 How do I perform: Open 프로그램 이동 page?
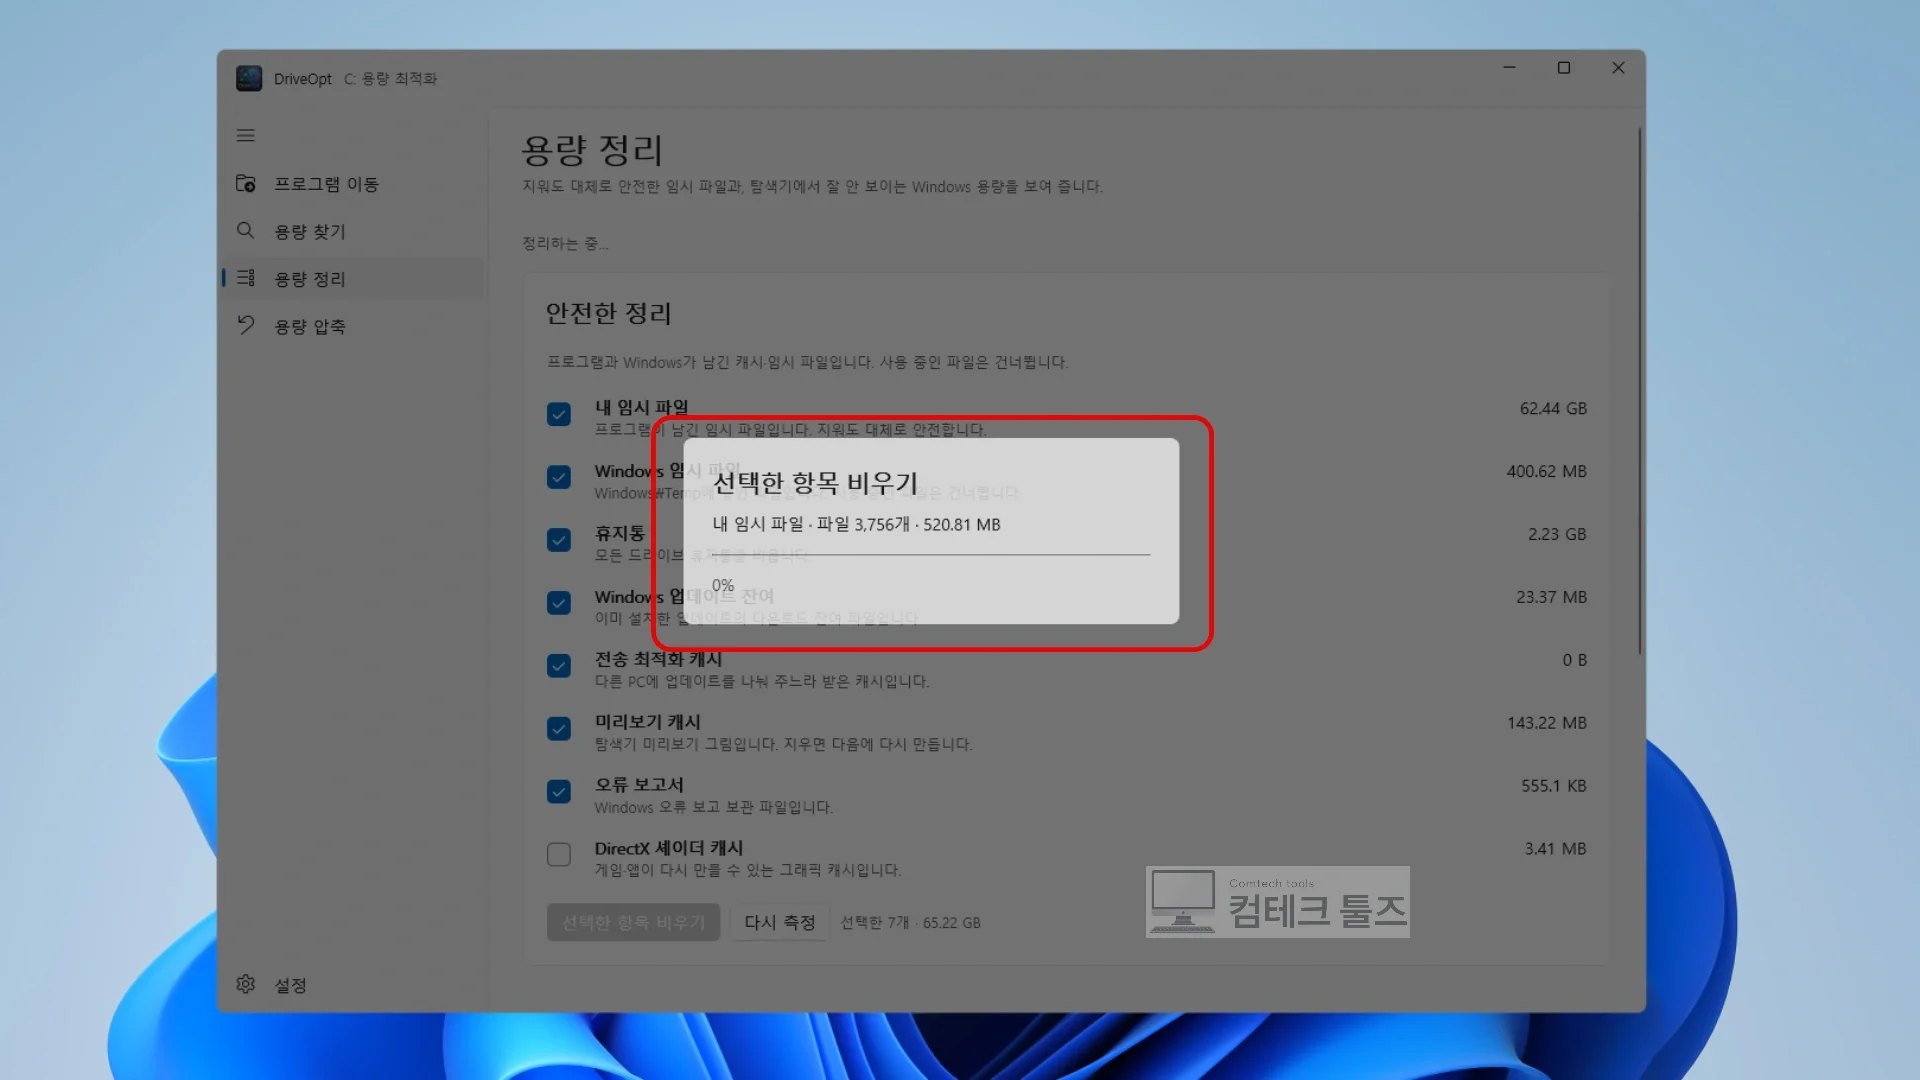click(353, 184)
